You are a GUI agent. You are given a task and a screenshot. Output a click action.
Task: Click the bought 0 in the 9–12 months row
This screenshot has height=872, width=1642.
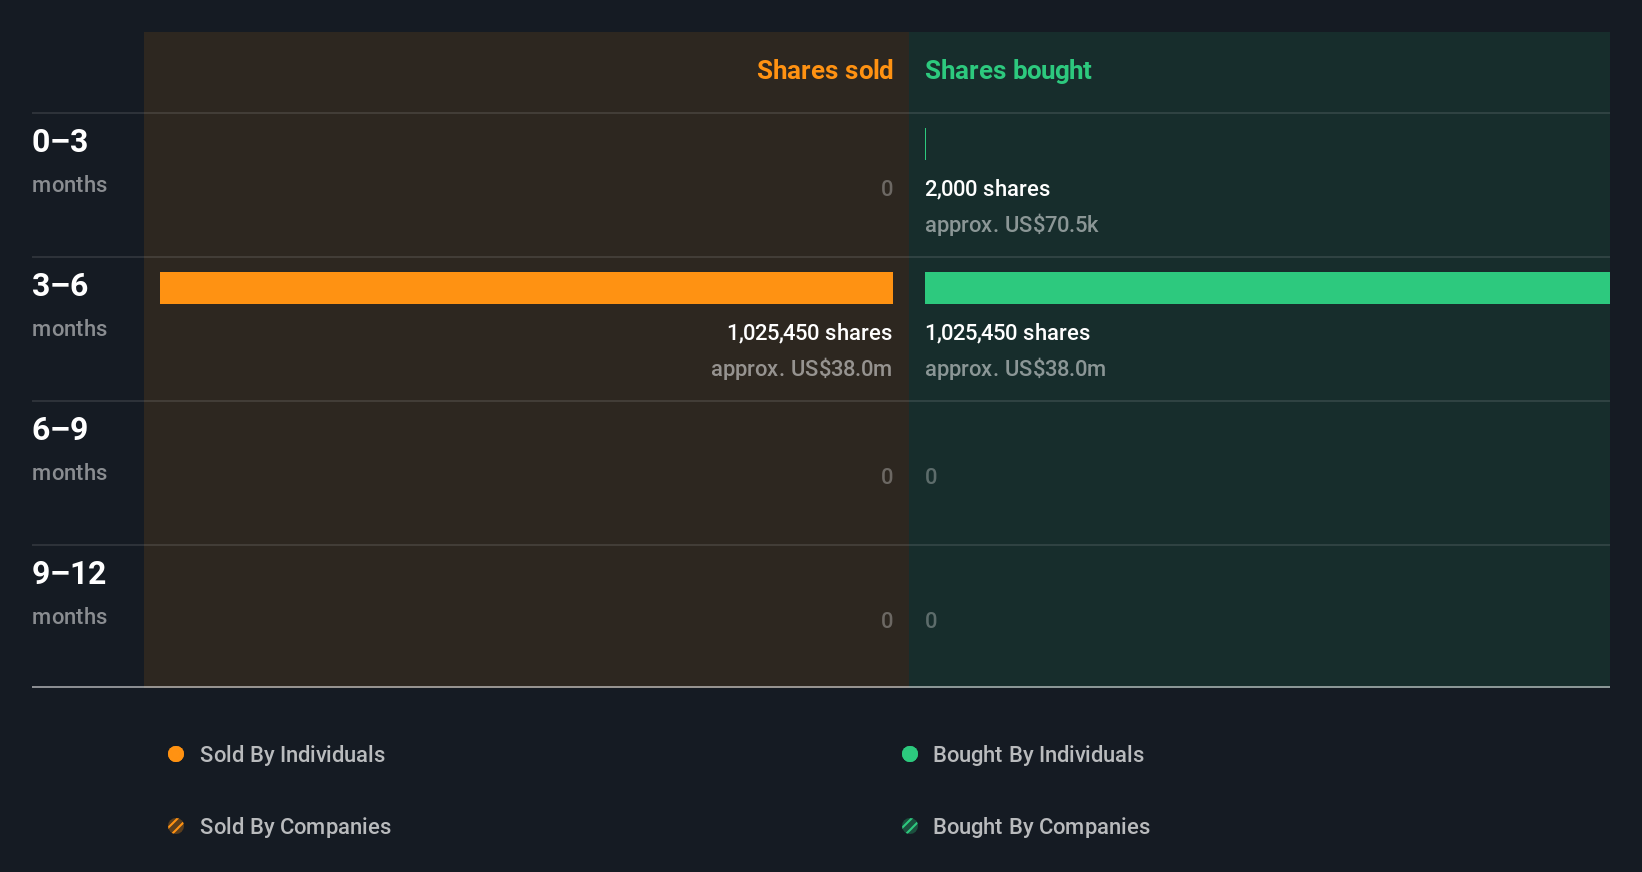931,620
